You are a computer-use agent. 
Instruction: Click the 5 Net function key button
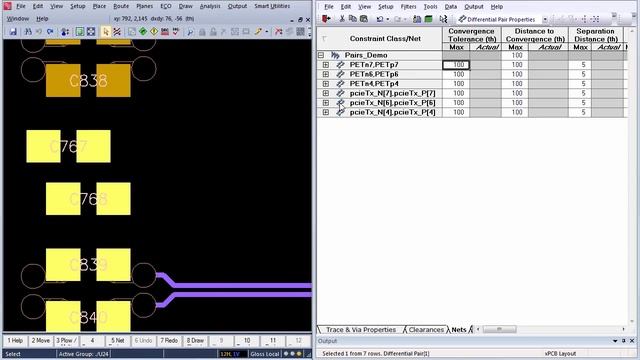pos(118,340)
